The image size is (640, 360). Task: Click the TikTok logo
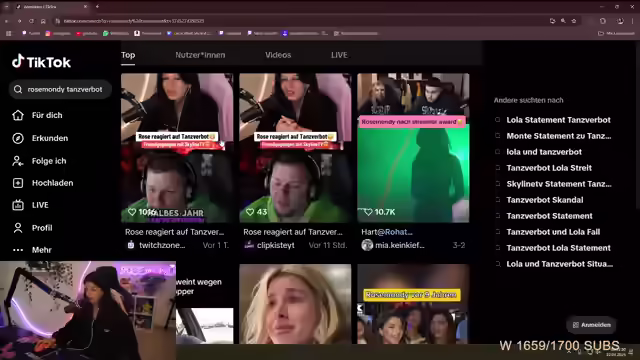coord(41,62)
